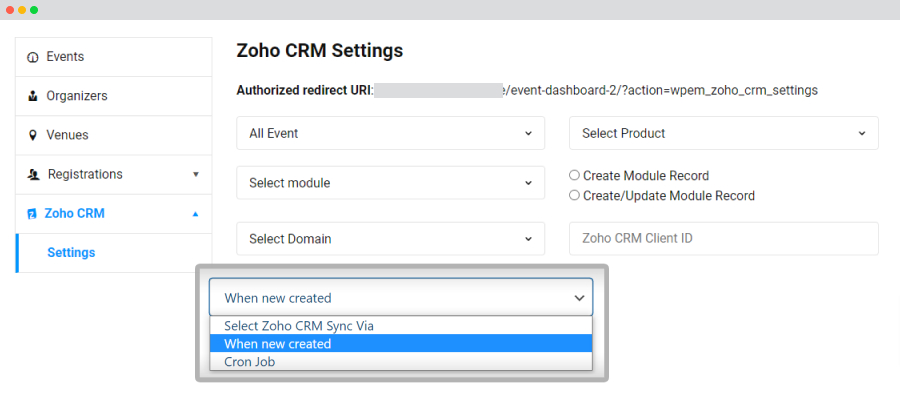The image size is (900, 420).
Task: Pick the 'When new created' list option
Action: 278,344
